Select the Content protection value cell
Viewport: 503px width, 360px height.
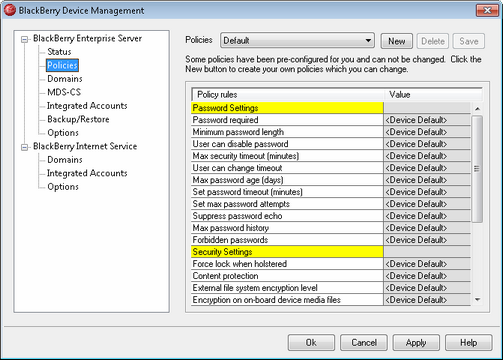[427, 276]
